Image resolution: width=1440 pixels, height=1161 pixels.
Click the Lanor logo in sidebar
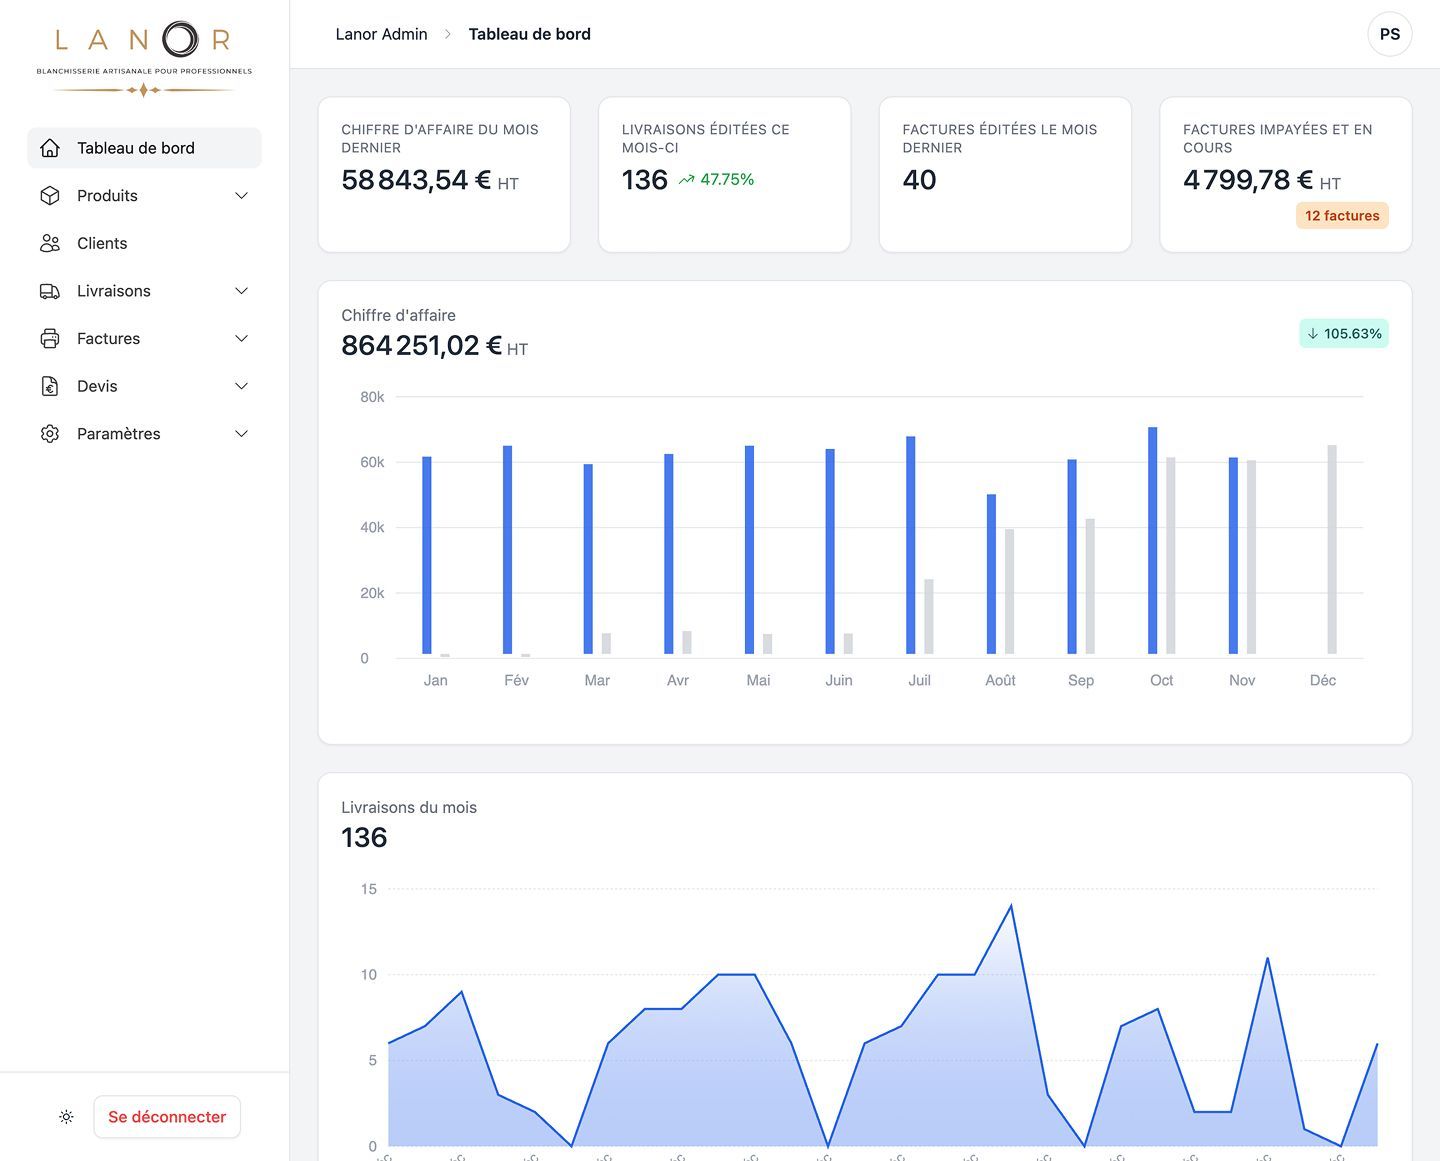(144, 58)
